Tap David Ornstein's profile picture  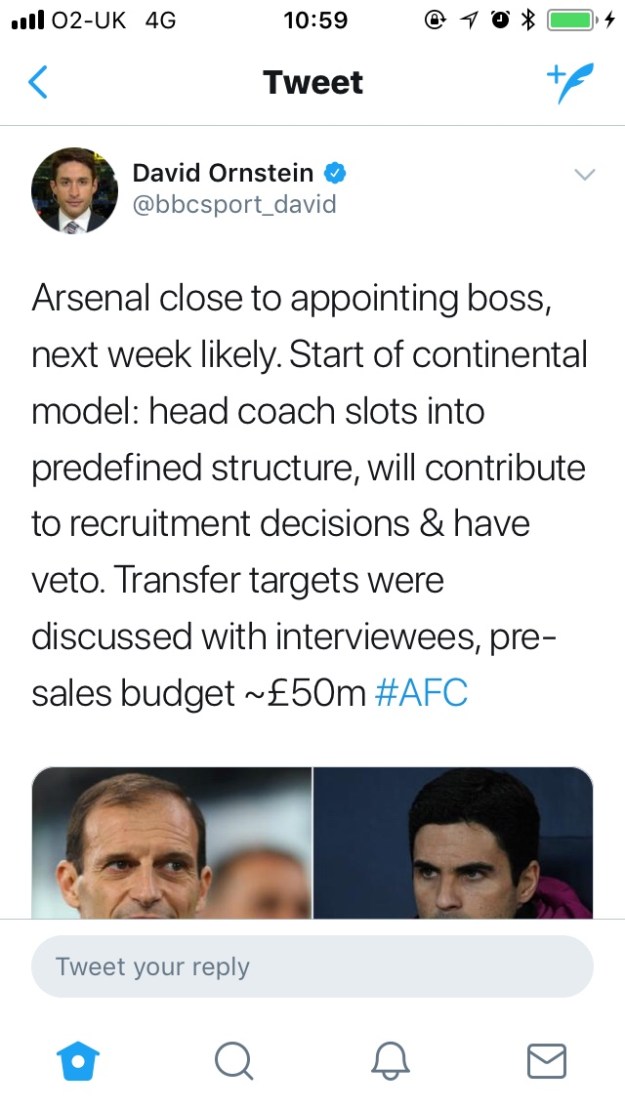(68, 190)
